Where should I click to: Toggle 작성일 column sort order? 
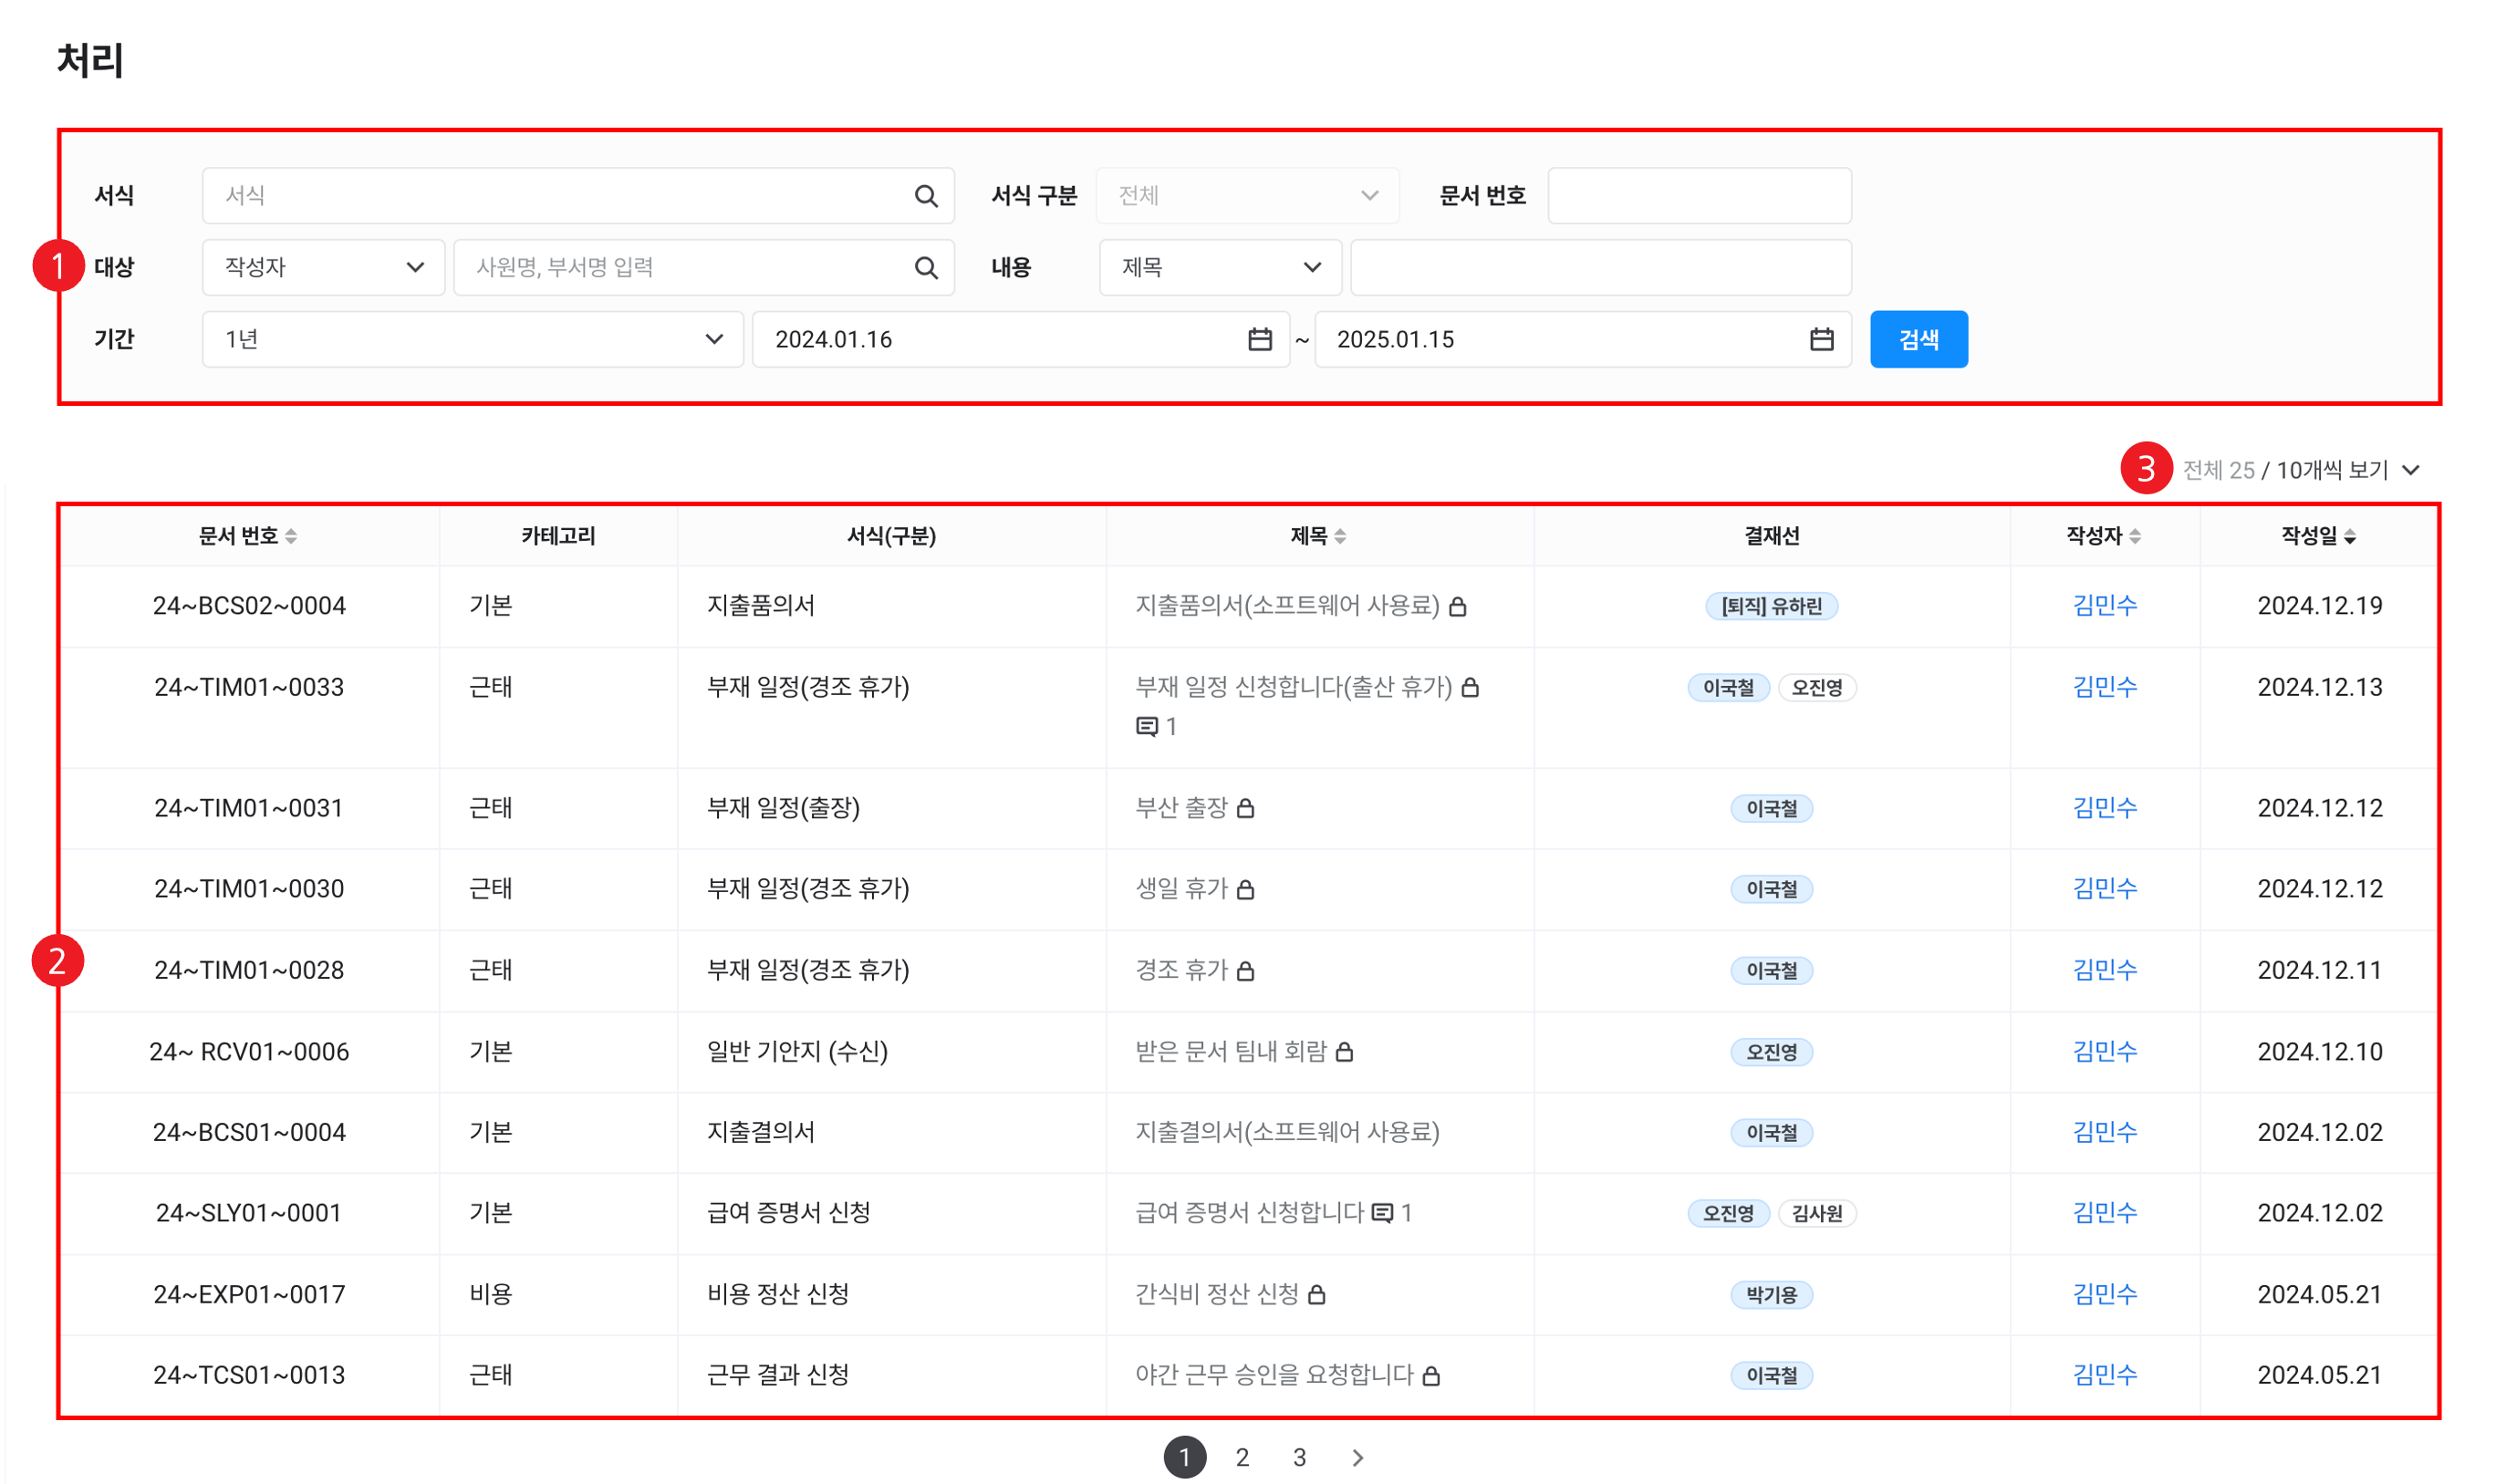[x=2350, y=537]
